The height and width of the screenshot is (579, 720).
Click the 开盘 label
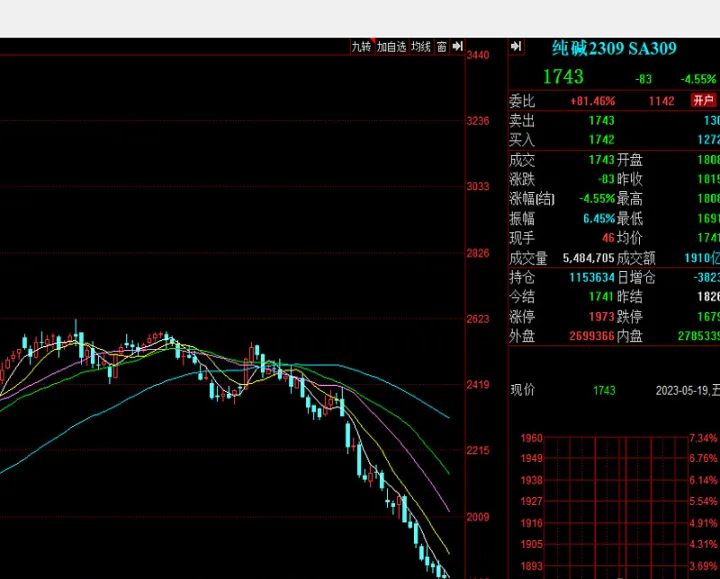pos(630,160)
